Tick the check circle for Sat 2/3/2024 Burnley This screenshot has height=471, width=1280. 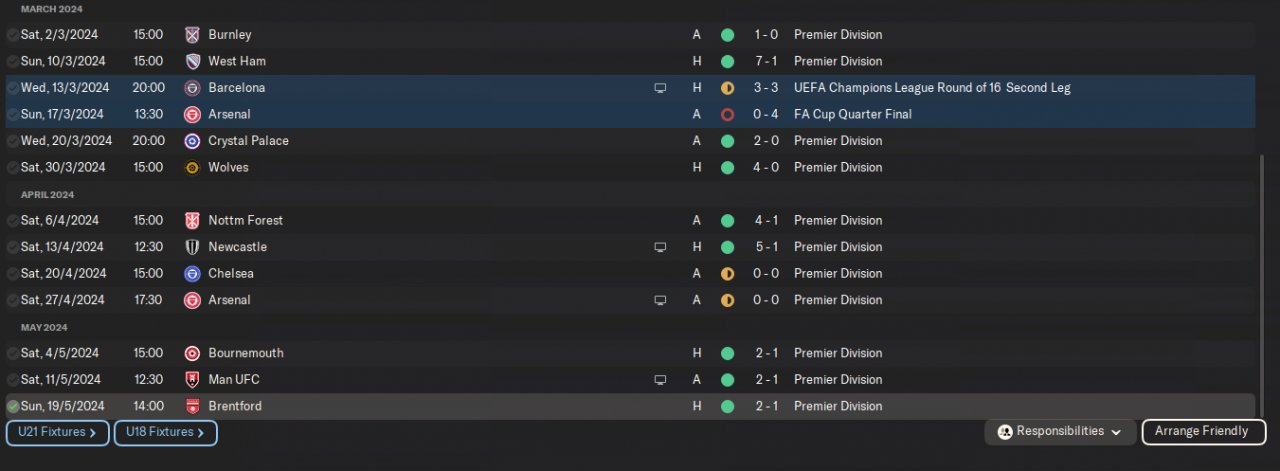click(12, 35)
